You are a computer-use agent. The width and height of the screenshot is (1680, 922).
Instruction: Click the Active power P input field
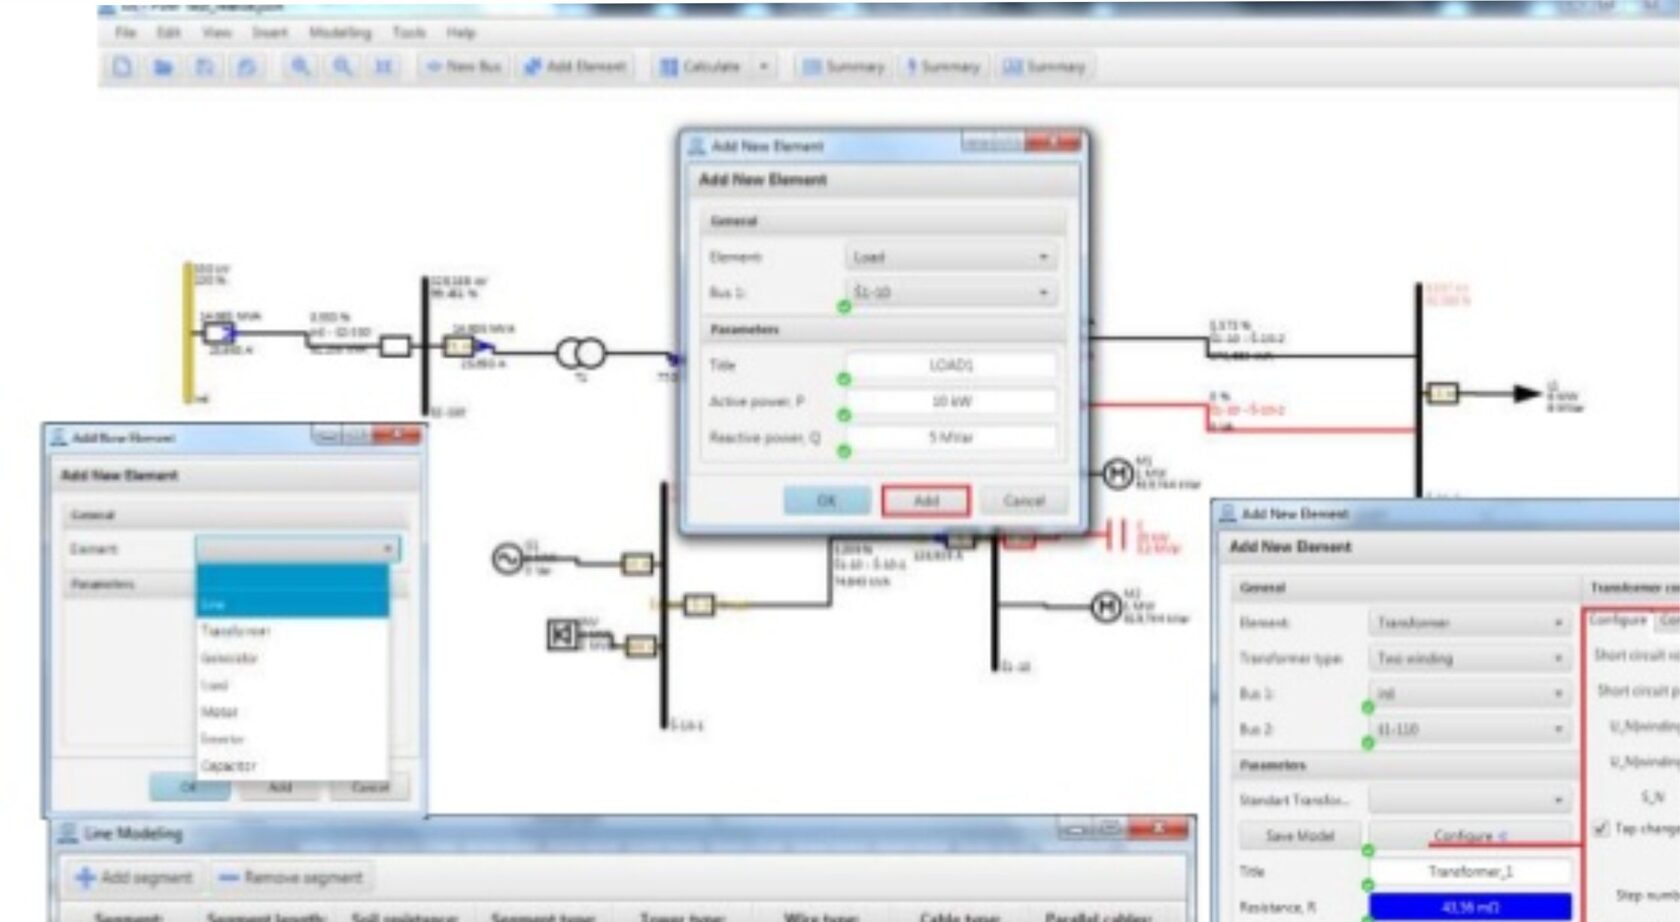[x=951, y=402]
